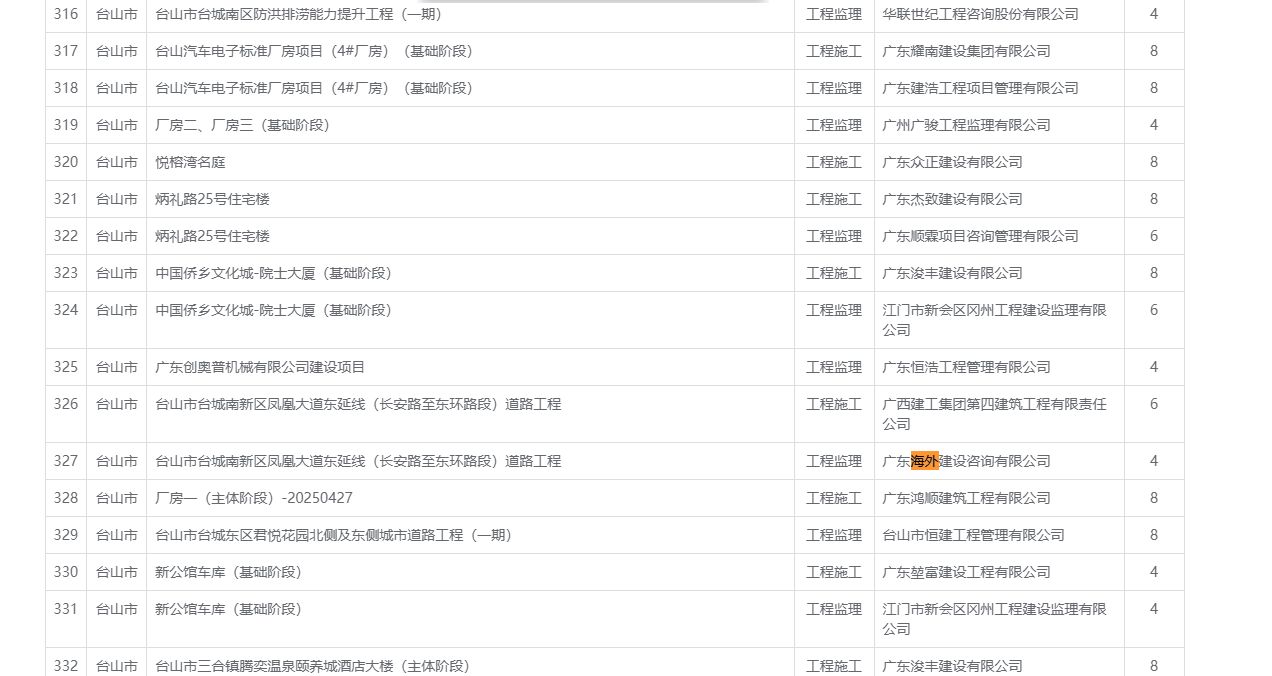
Task: Select project 广东创奥普机械有限公司建设项目
Action: pos(260,367)
